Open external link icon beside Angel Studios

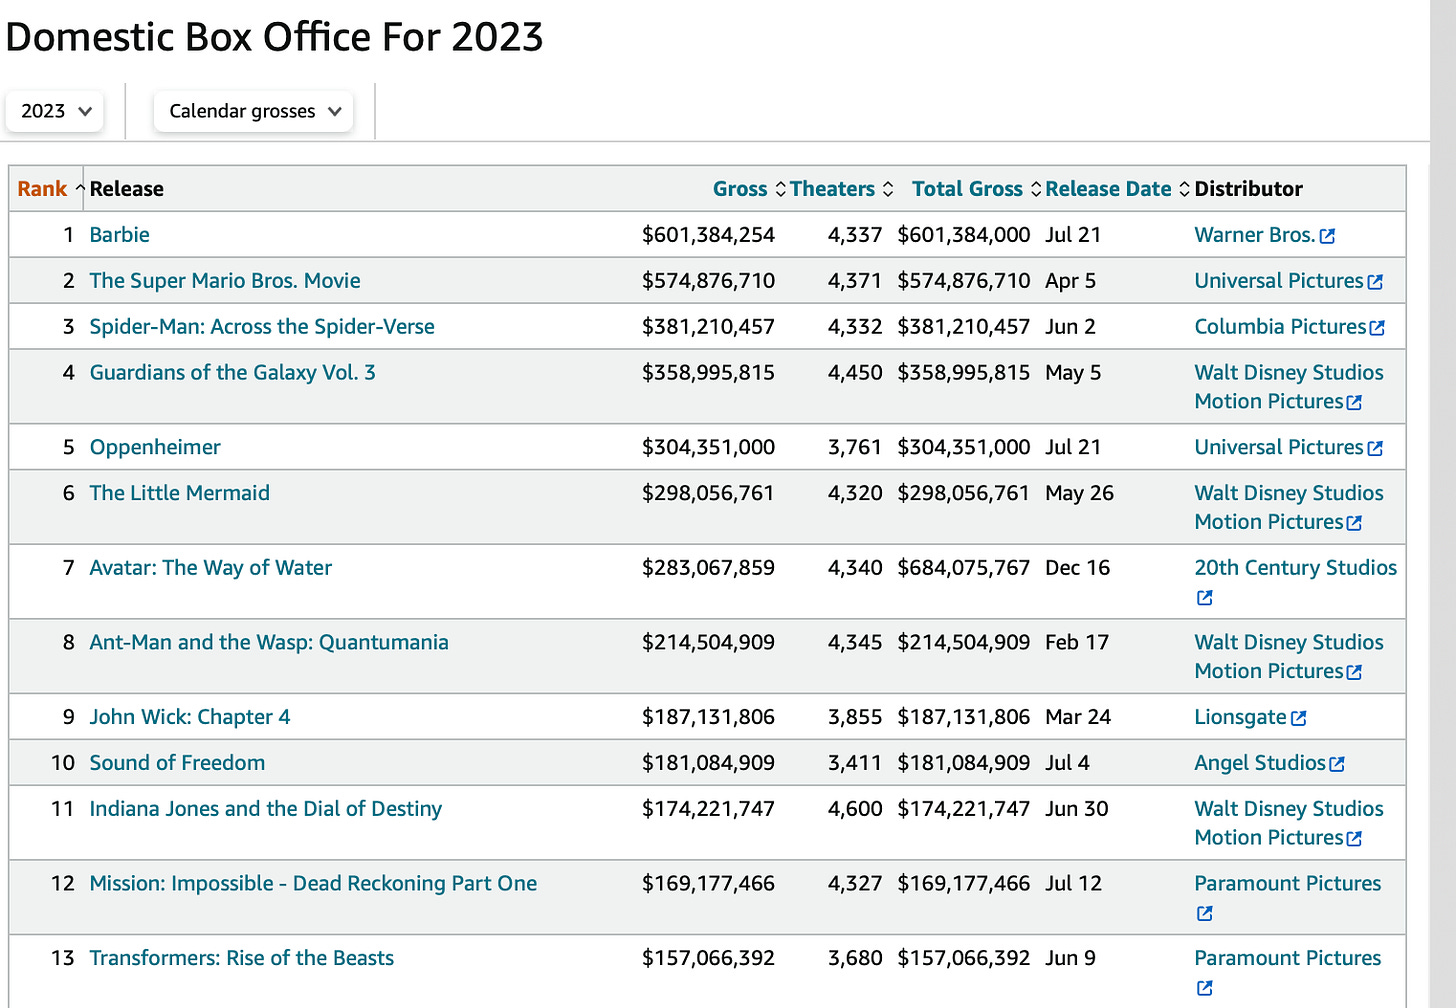point(1337,764)
